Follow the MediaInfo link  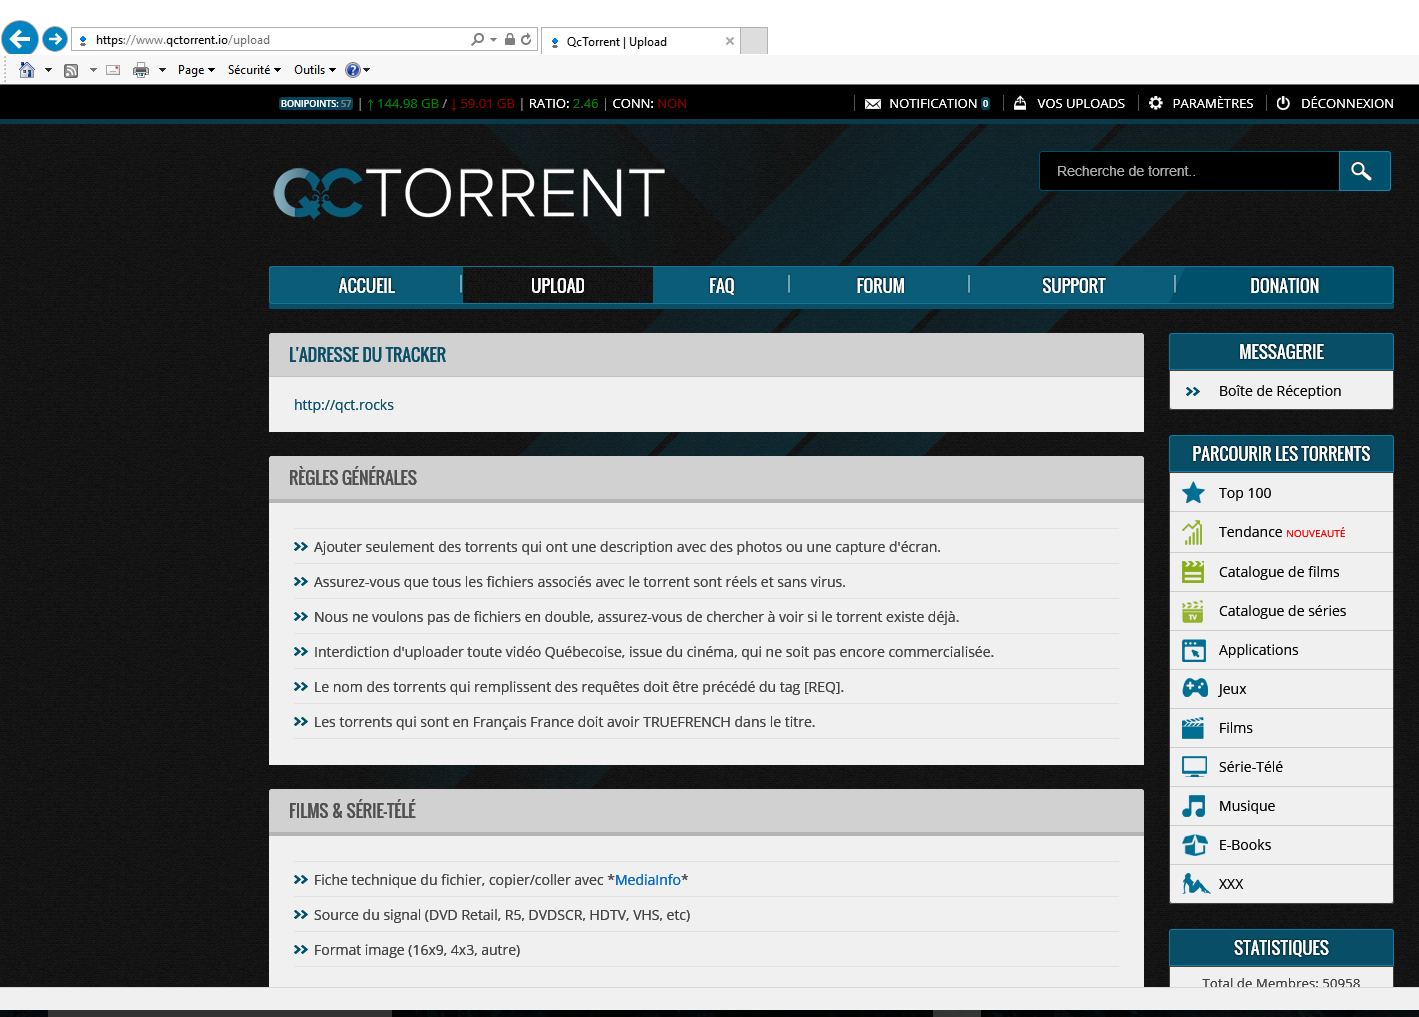647,880
